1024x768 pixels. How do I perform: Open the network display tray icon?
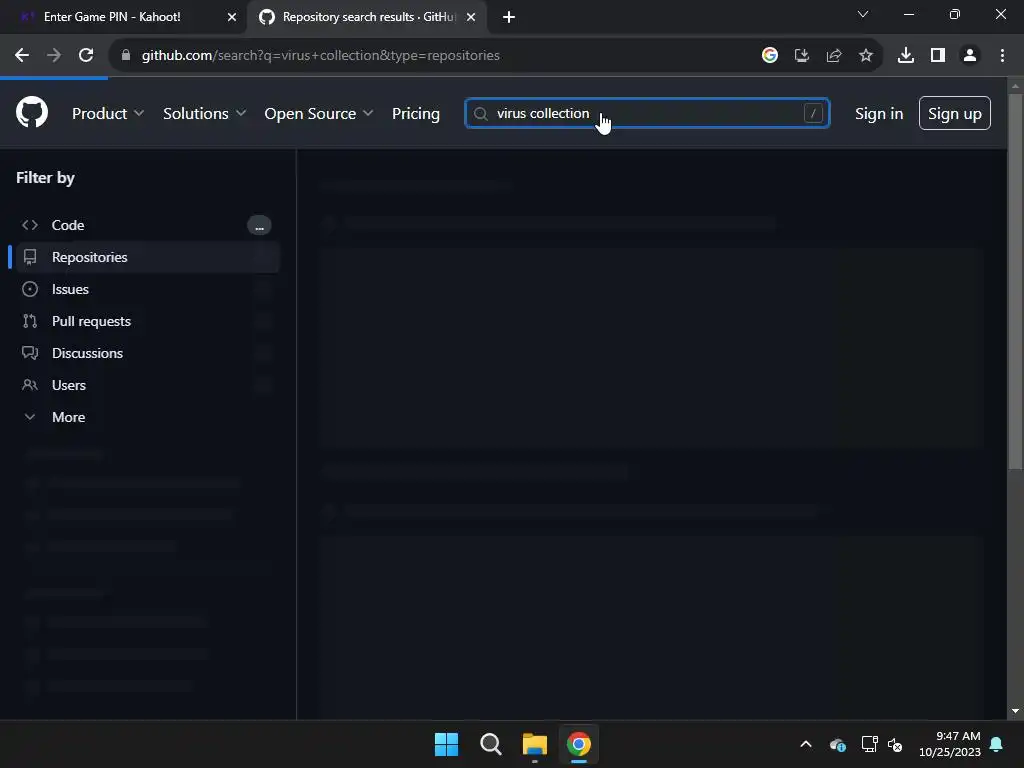point(869,744)
